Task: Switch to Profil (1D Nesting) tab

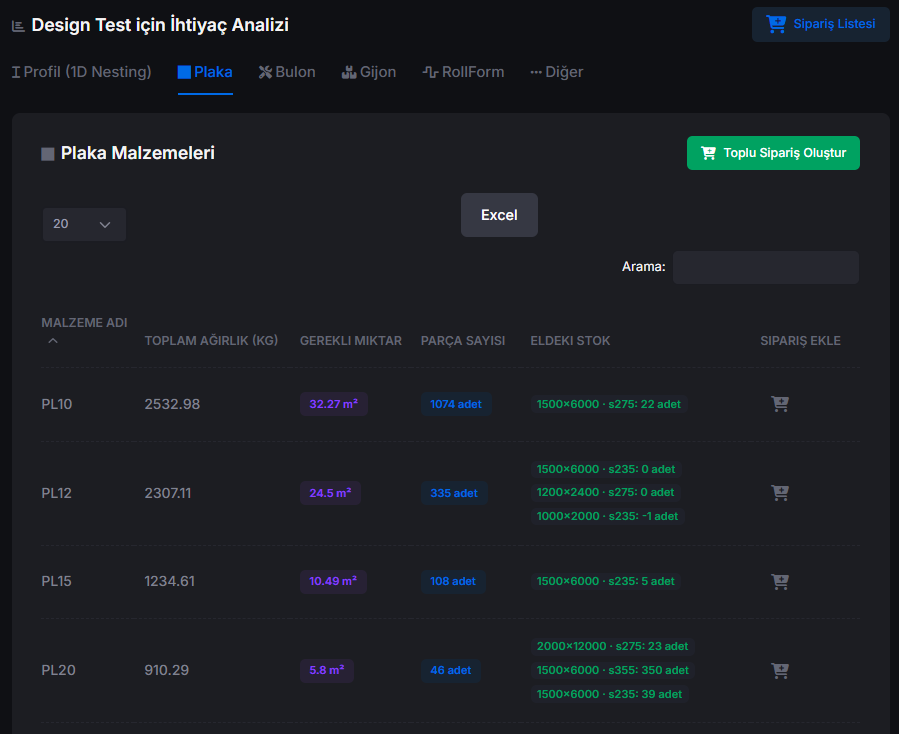Action: point(81,72)
